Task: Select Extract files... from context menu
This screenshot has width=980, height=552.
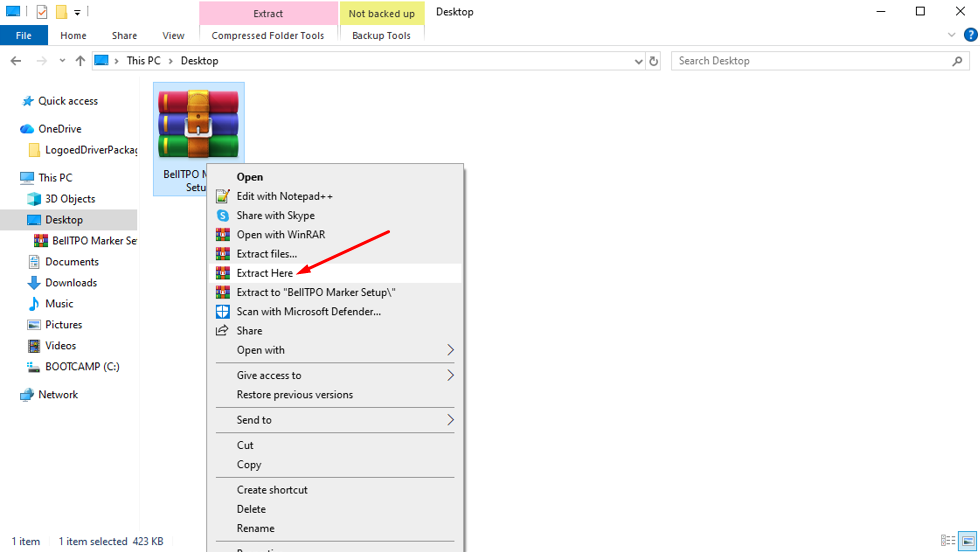Action: click(266, 254)
